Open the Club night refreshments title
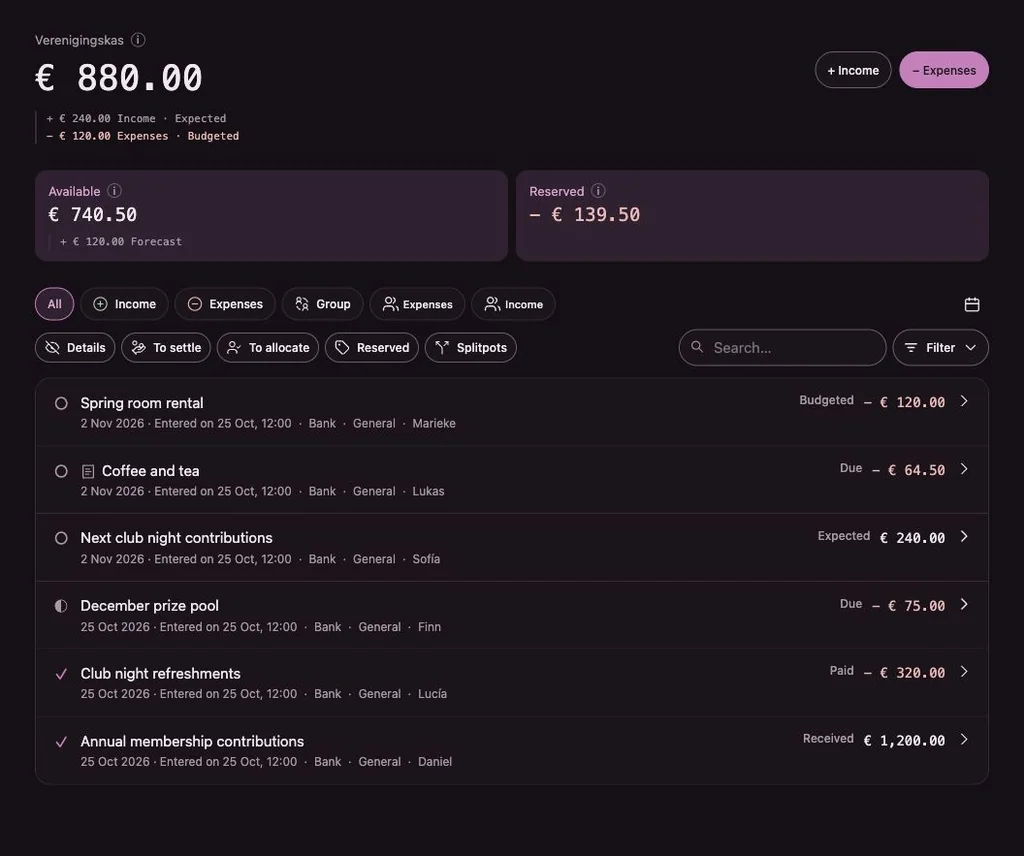 tap(160, 673)
